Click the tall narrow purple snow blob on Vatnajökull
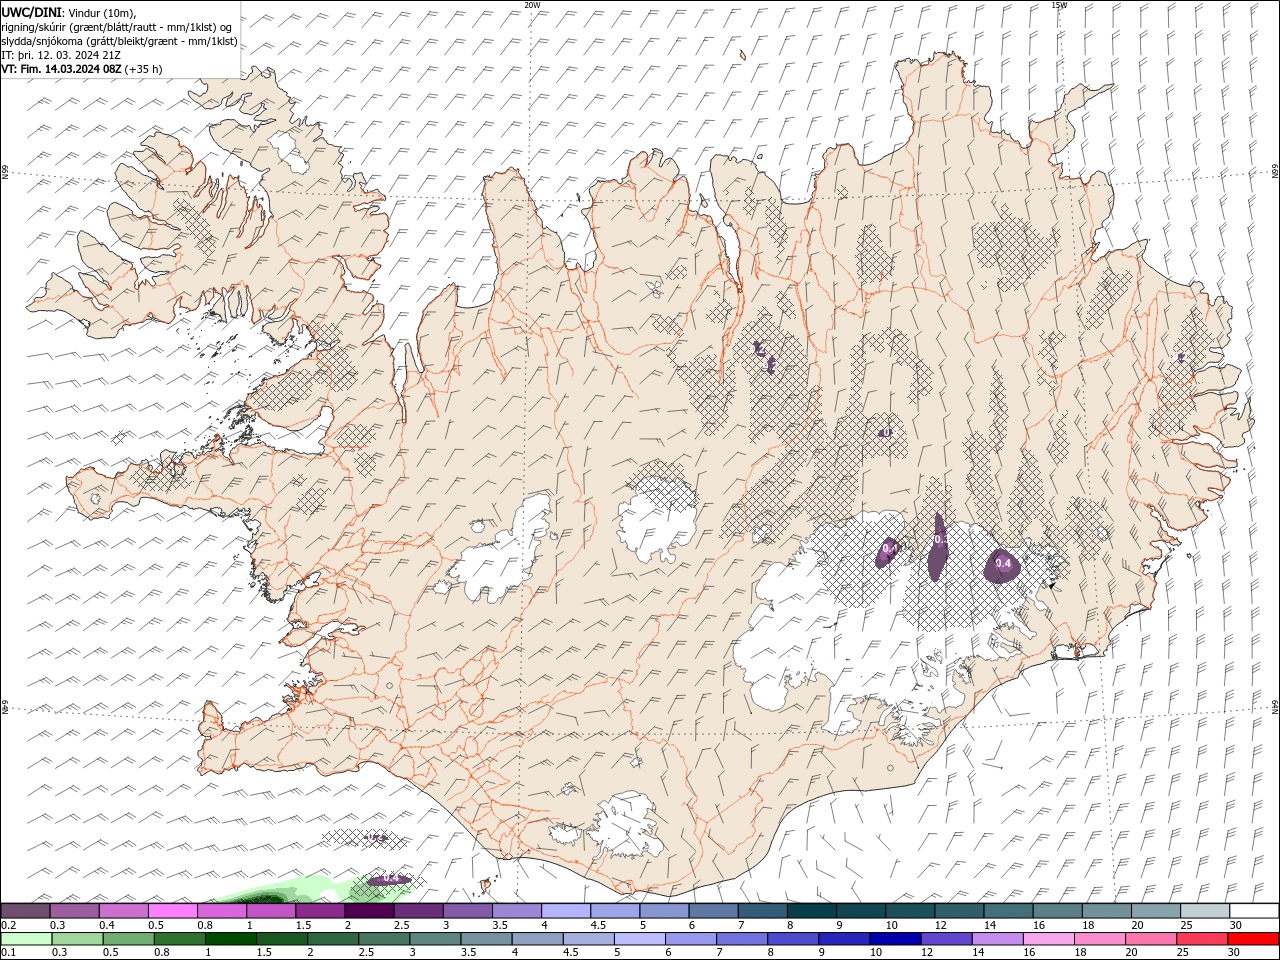 coord(938,547)
